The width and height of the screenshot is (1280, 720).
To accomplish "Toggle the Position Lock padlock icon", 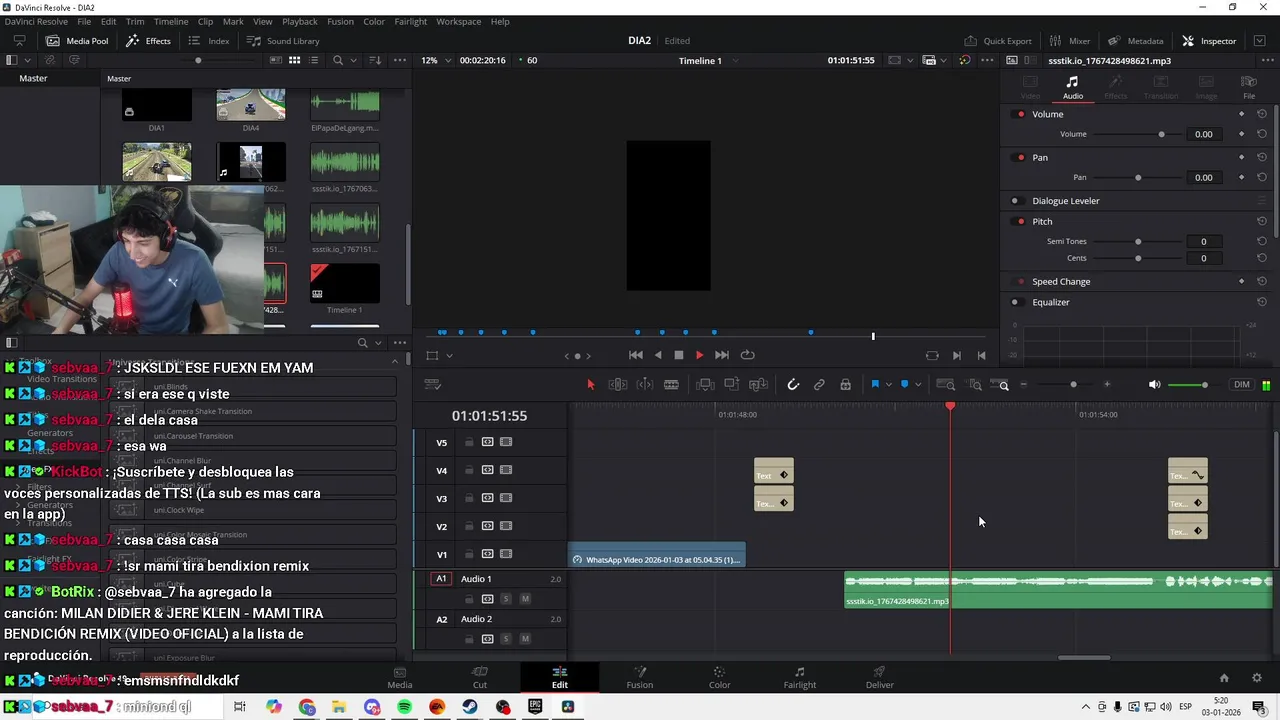I will 845,385.
